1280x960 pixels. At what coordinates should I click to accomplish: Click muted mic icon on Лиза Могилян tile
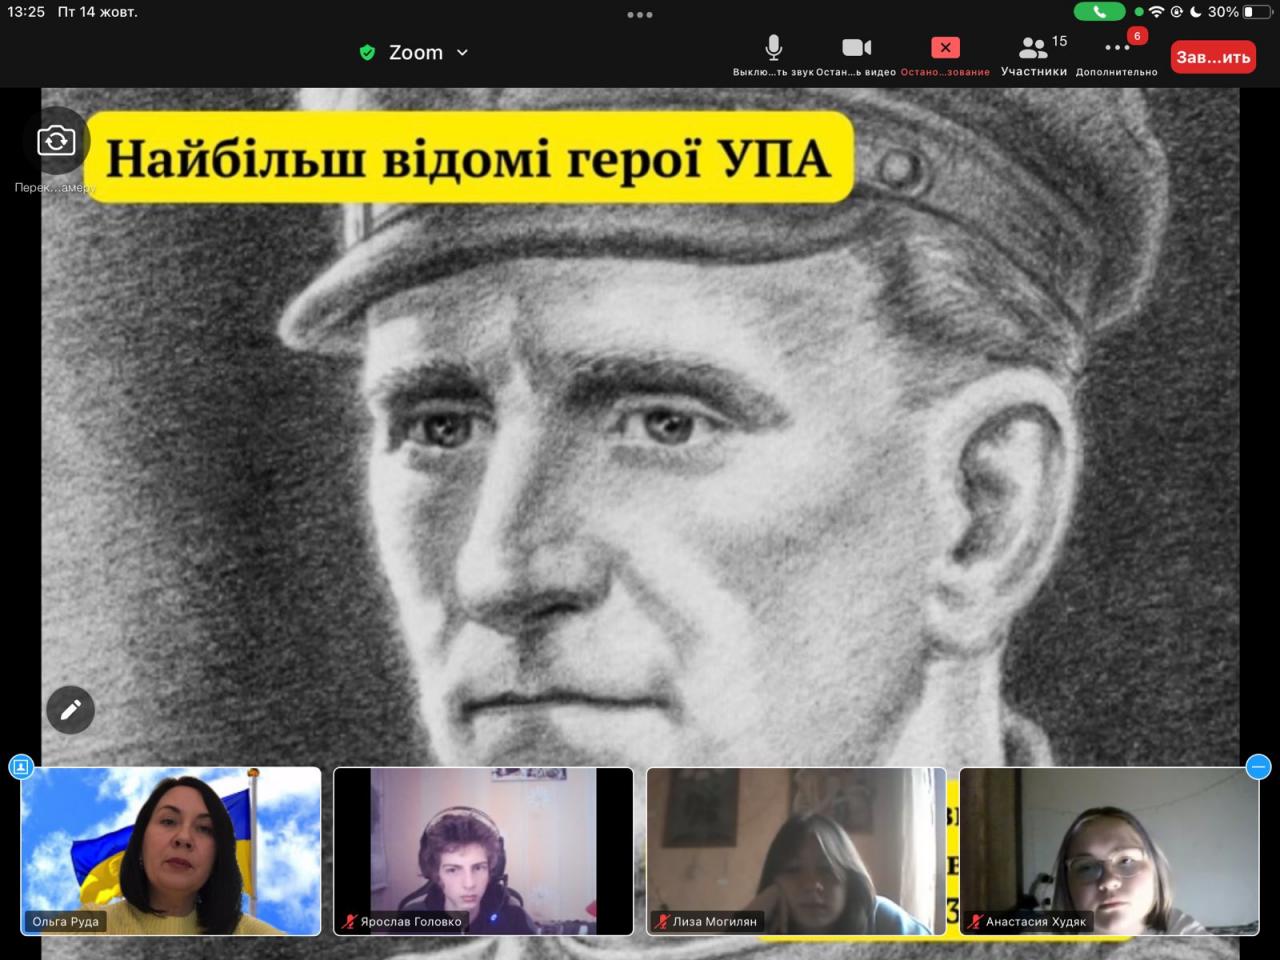click(x=662, y=921)
